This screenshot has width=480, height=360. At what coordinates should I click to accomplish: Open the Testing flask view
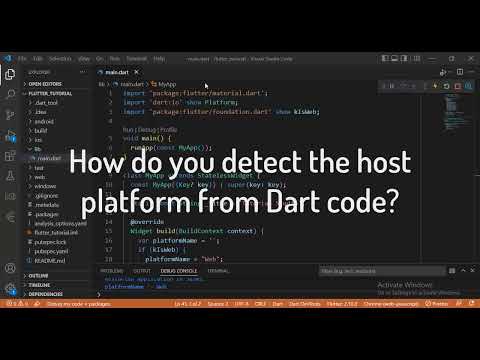10,176
